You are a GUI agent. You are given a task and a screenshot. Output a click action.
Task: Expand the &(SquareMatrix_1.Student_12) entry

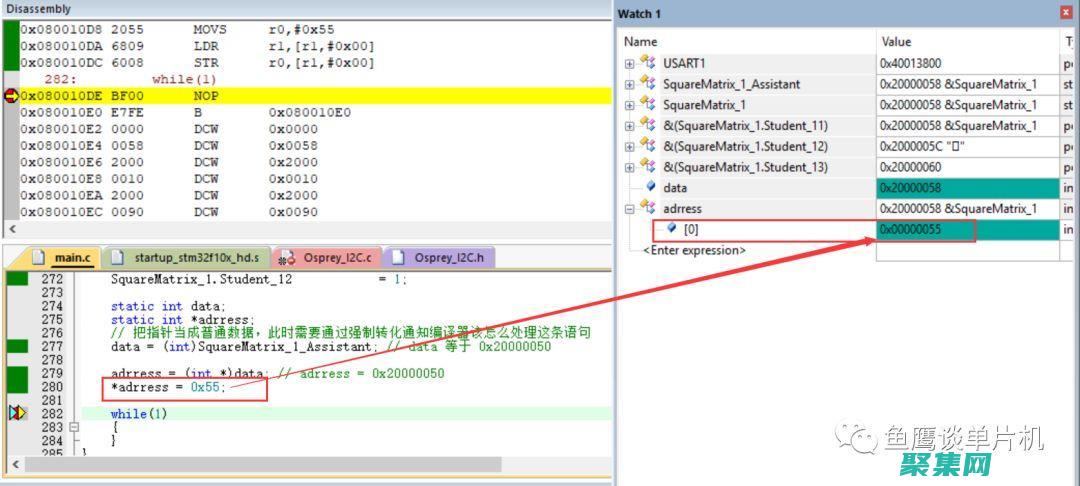pyautogui.click(x=629, y=146)
